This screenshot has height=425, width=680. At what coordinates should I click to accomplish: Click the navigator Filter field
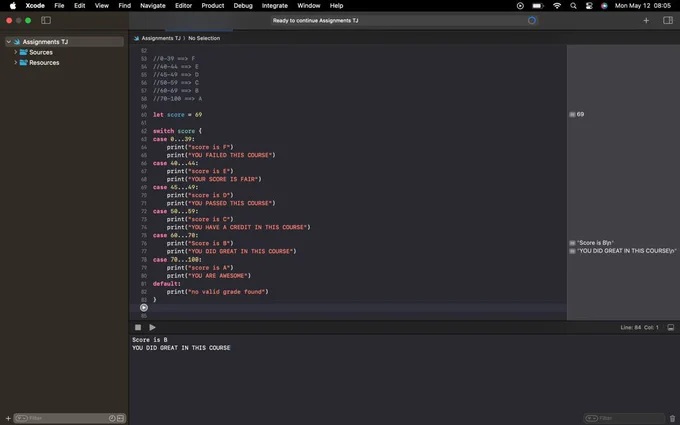pos(64,418)
